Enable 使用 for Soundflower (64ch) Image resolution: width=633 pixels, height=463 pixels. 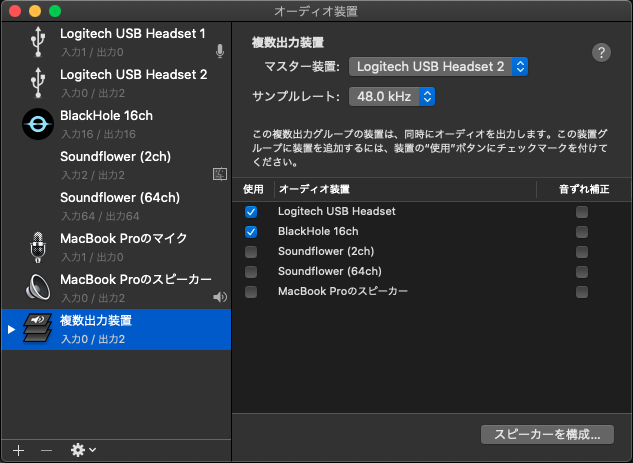pyautogui.click(x=251, y=272)
